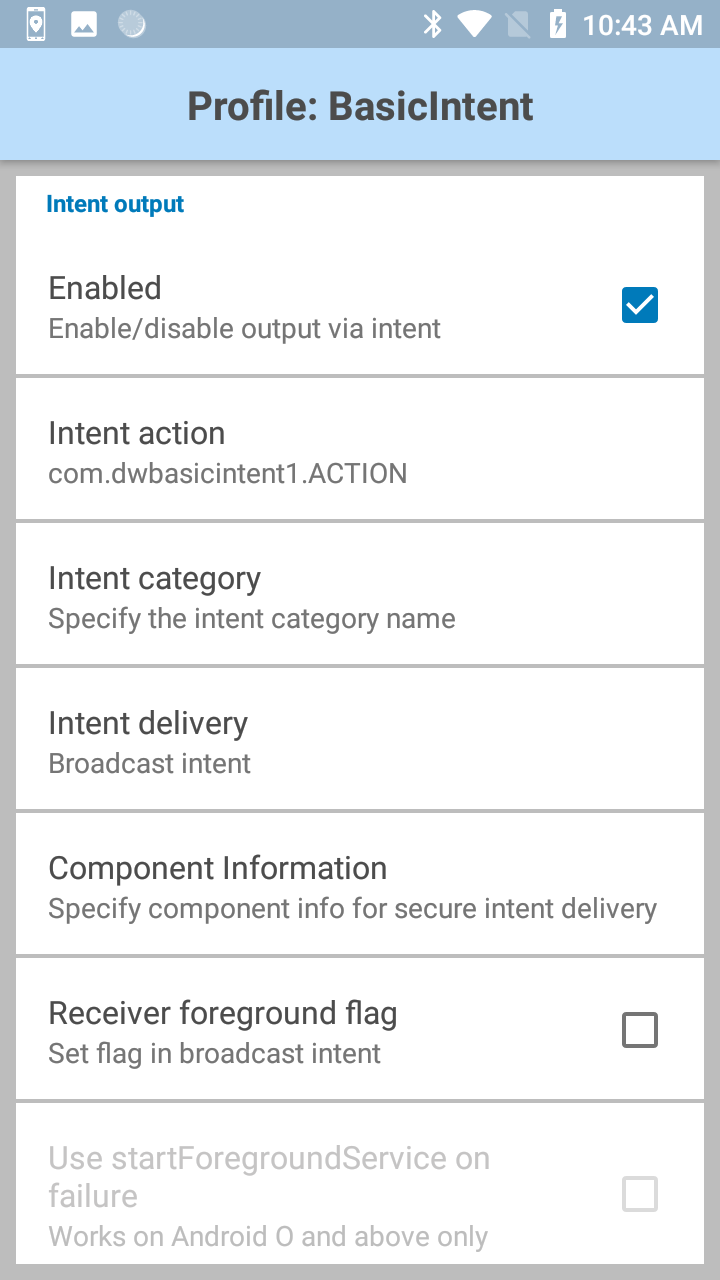This screenshot has height=1280, width=720.
Task: Tap the circular loading notification icon
Action: click(x=131, y=24)
